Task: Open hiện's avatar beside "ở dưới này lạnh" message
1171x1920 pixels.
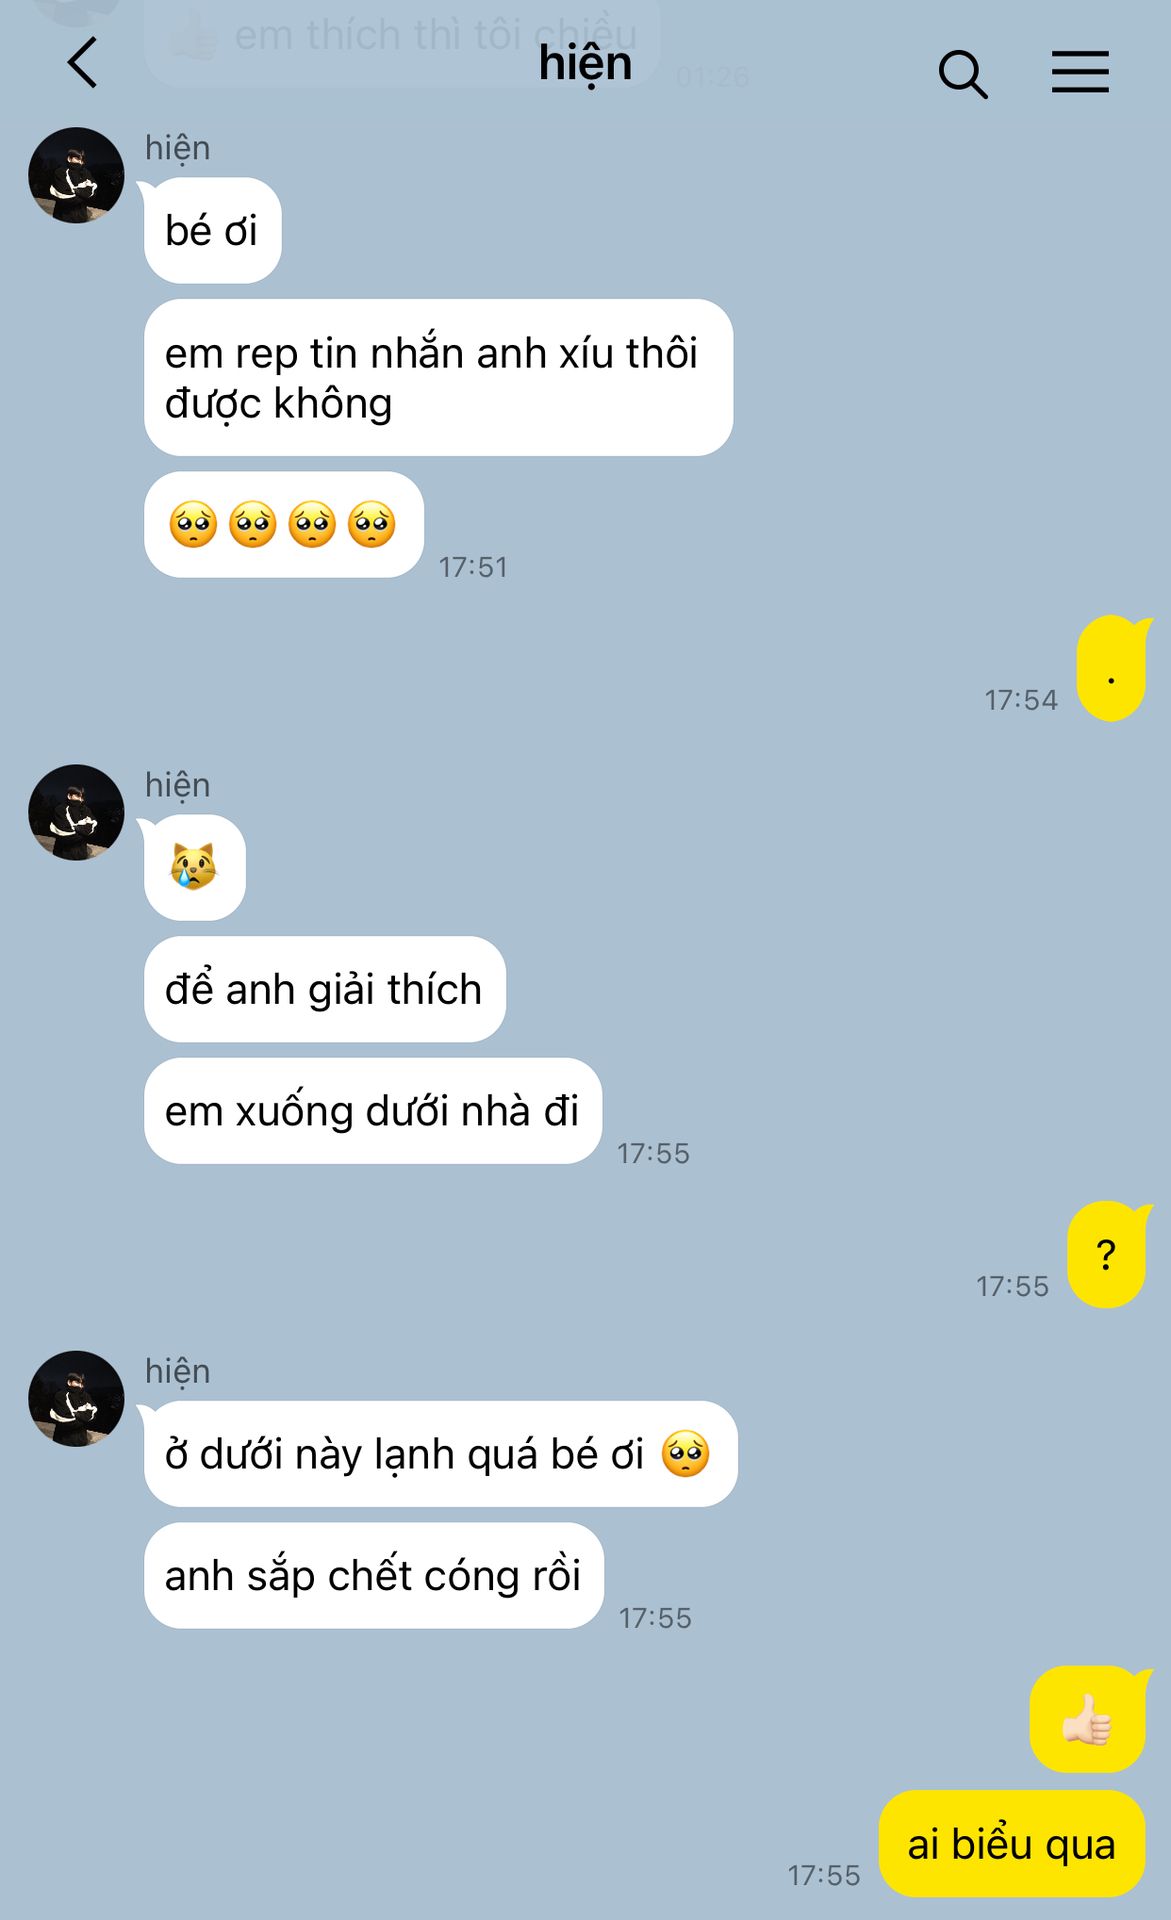Action: (76, 1398)
